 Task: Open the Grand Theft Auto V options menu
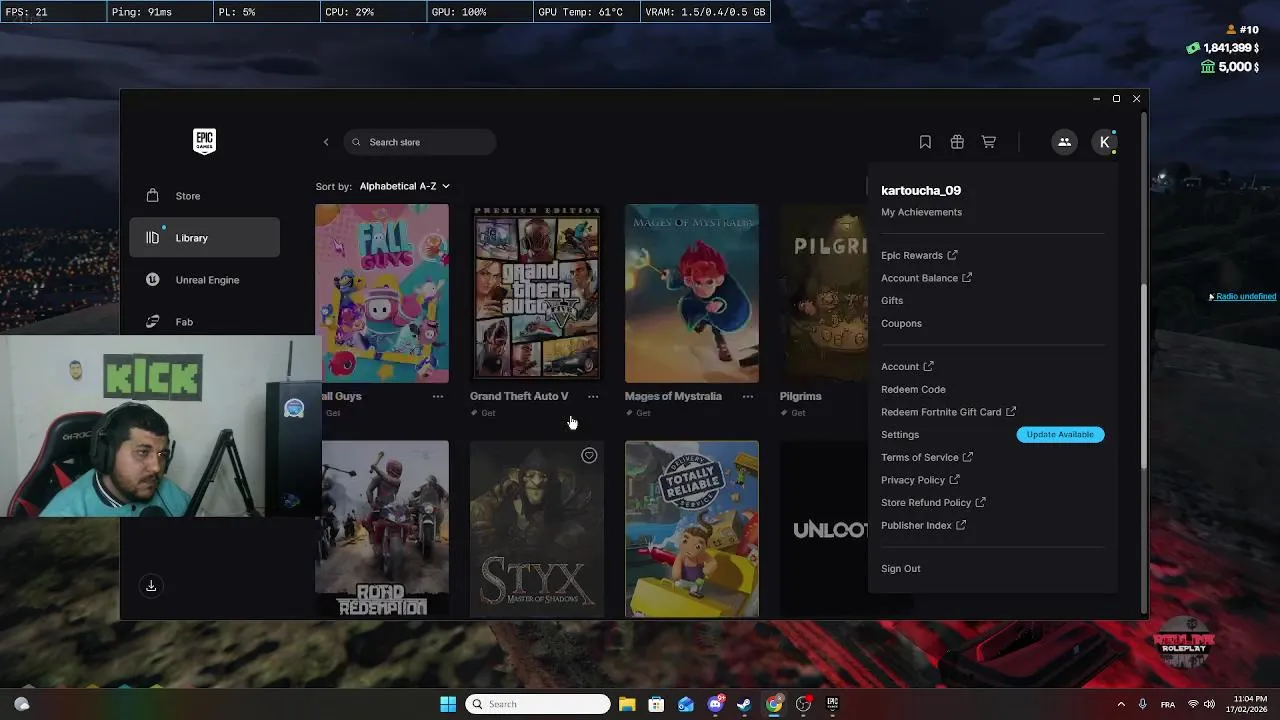click(x=593, y=396)
